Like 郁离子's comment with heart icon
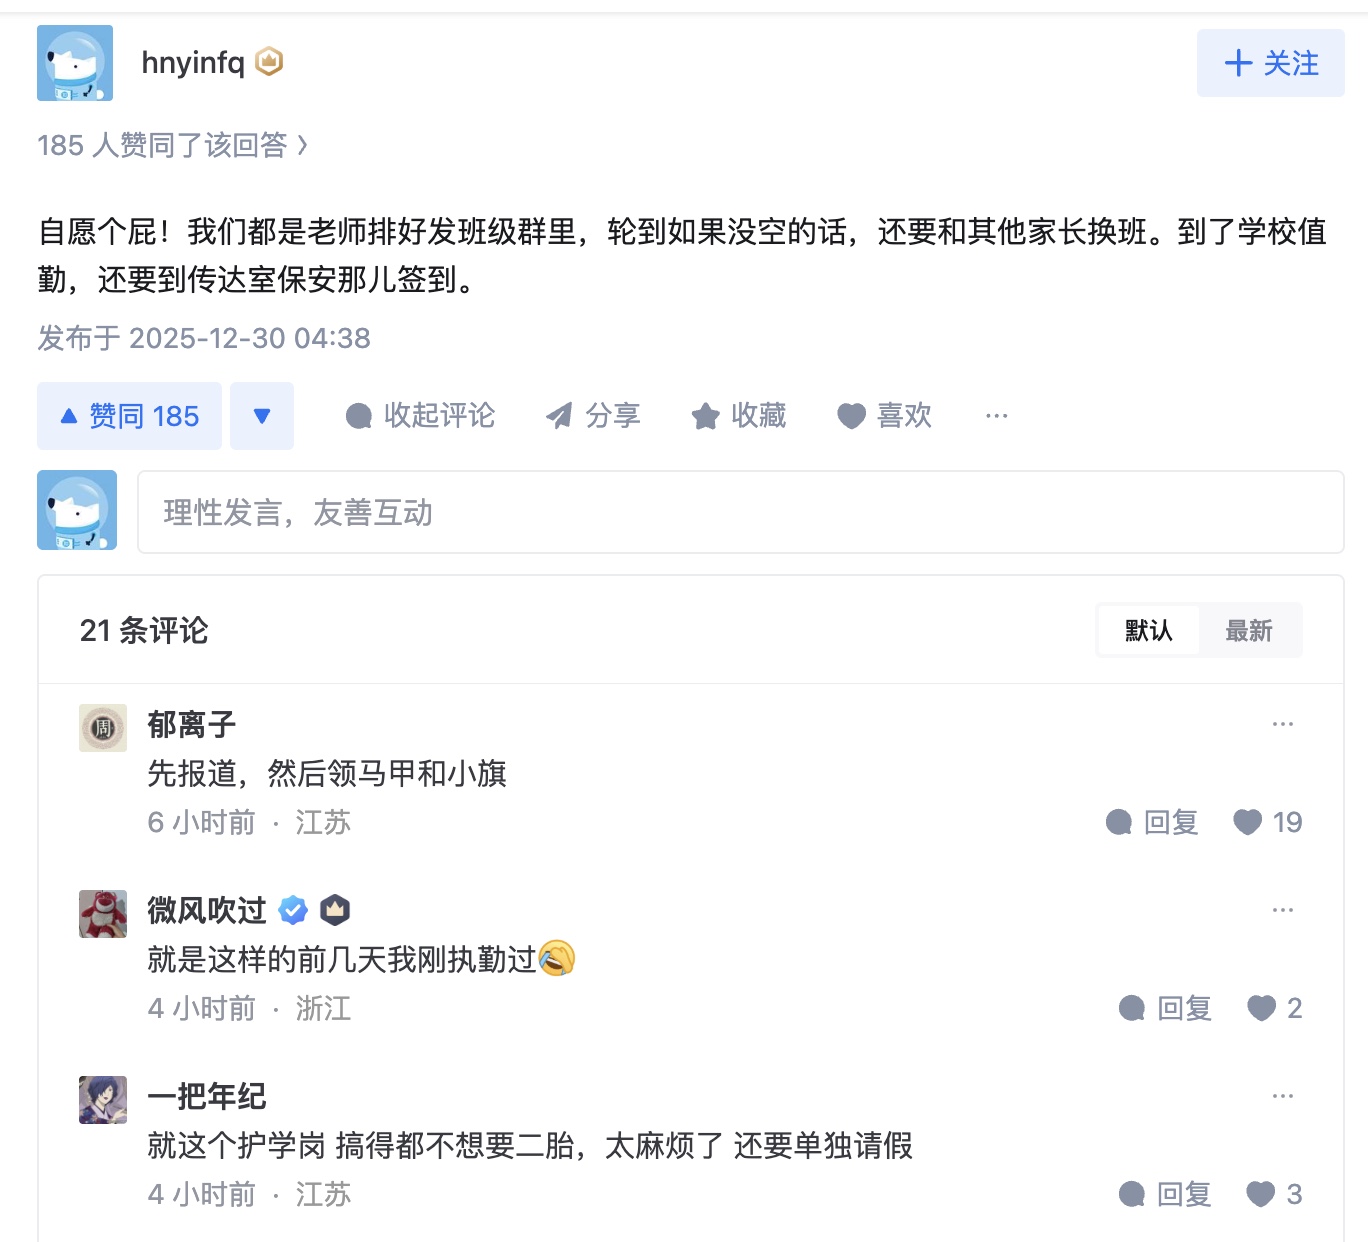The width and height of the screenshot is (1368, 1242). (1248, 822)
